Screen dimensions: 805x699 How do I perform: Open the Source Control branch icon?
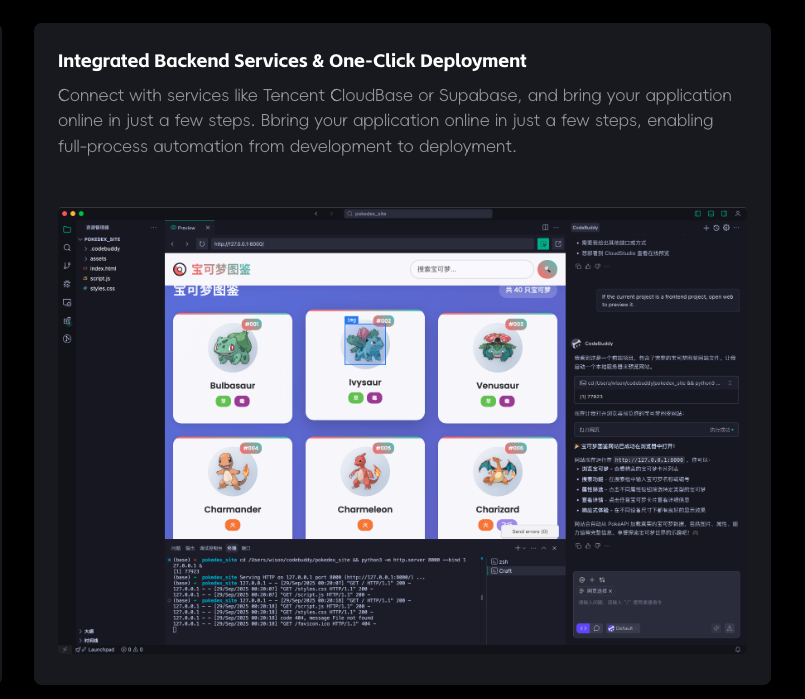[67, 266]
